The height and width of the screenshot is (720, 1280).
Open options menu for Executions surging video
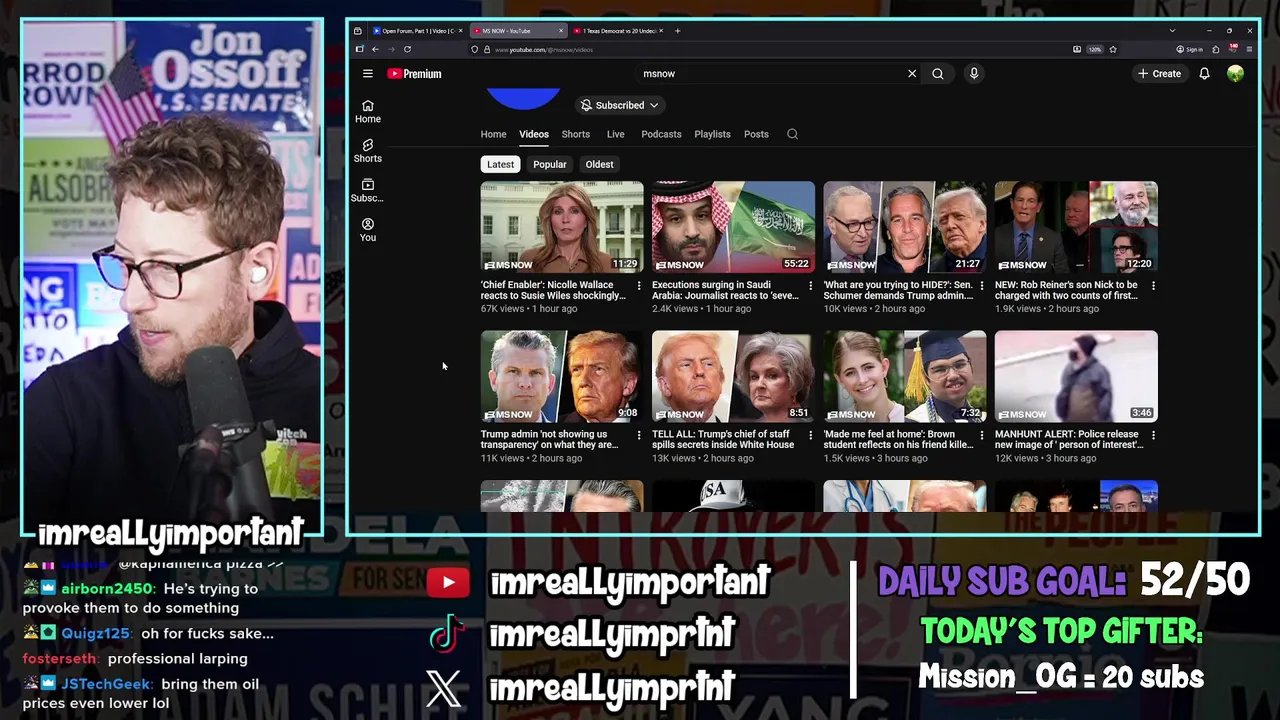(x=810, y=286)
